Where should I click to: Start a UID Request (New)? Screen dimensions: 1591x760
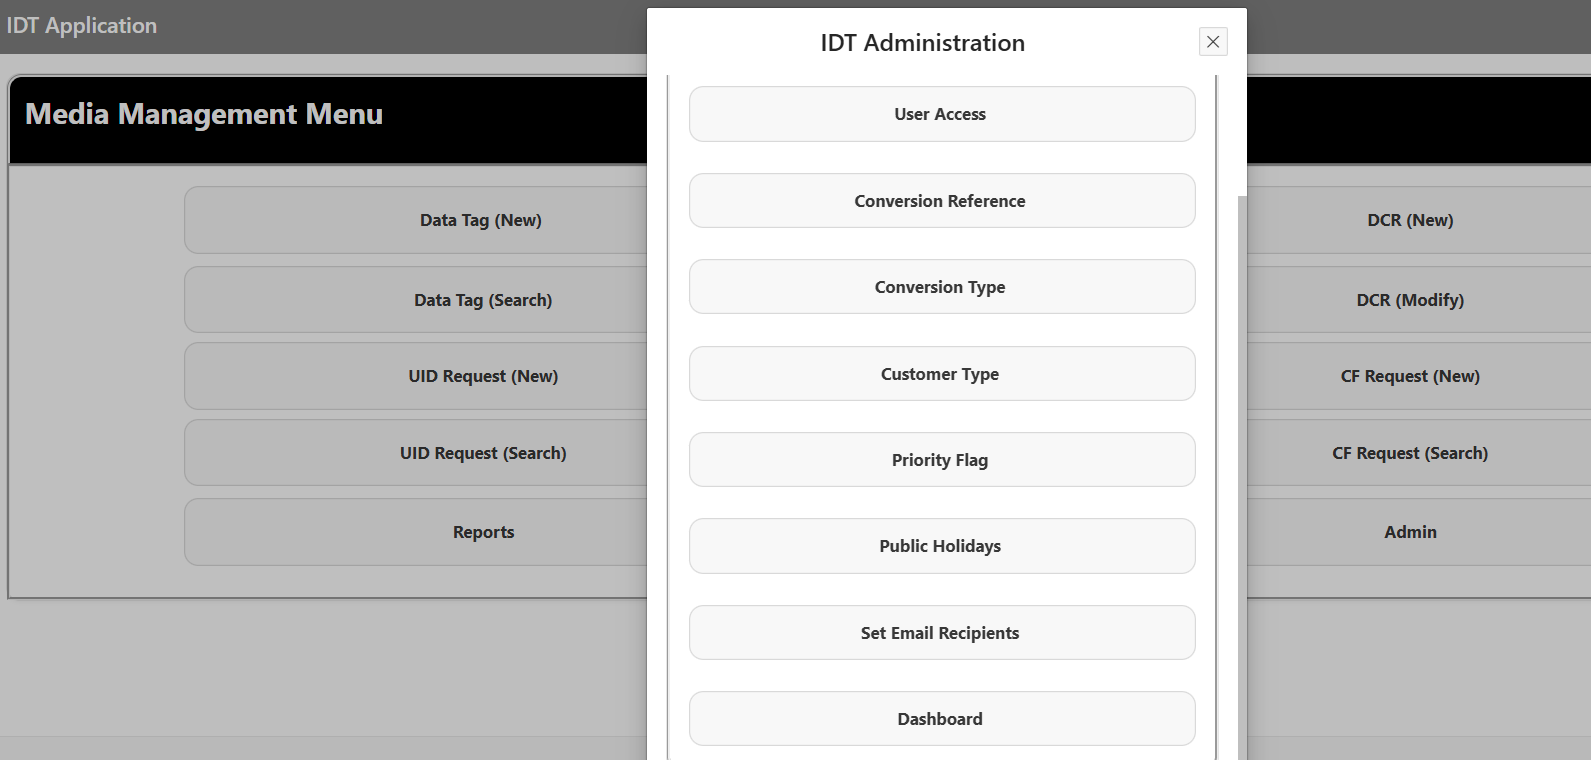(482, 376)
